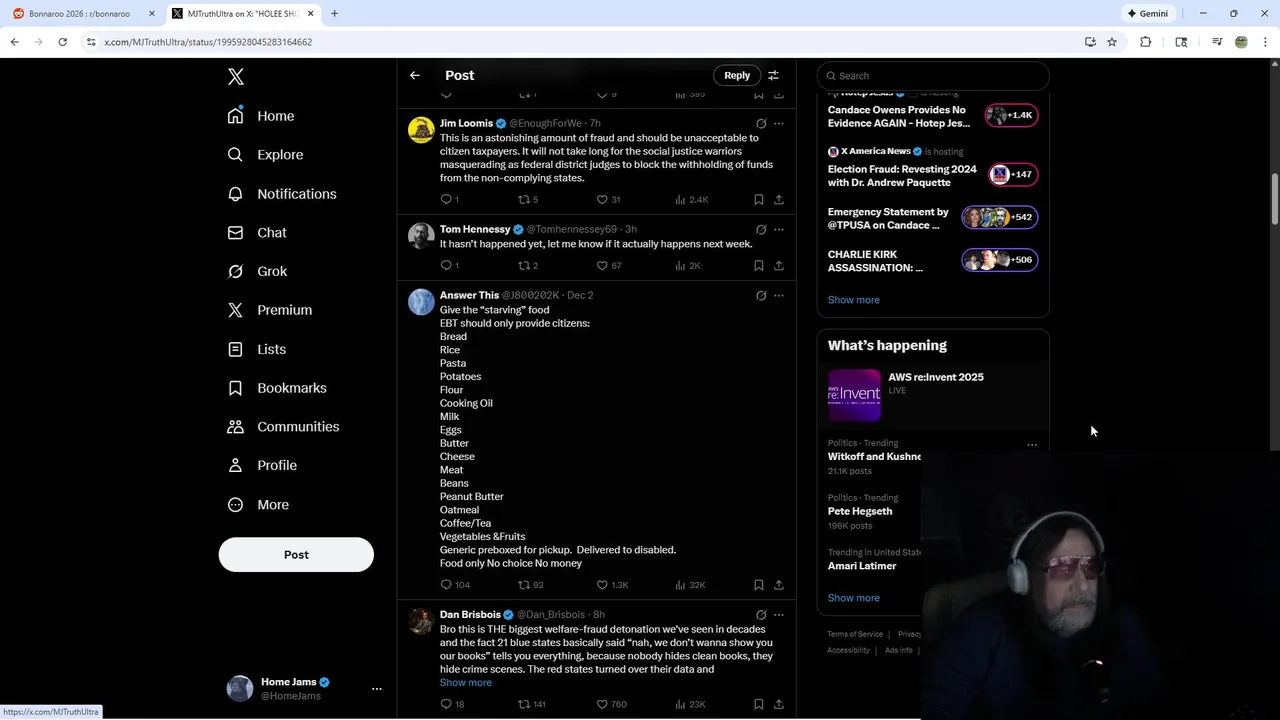
Task: Click the X logo icon
Action: coord(236,77)
